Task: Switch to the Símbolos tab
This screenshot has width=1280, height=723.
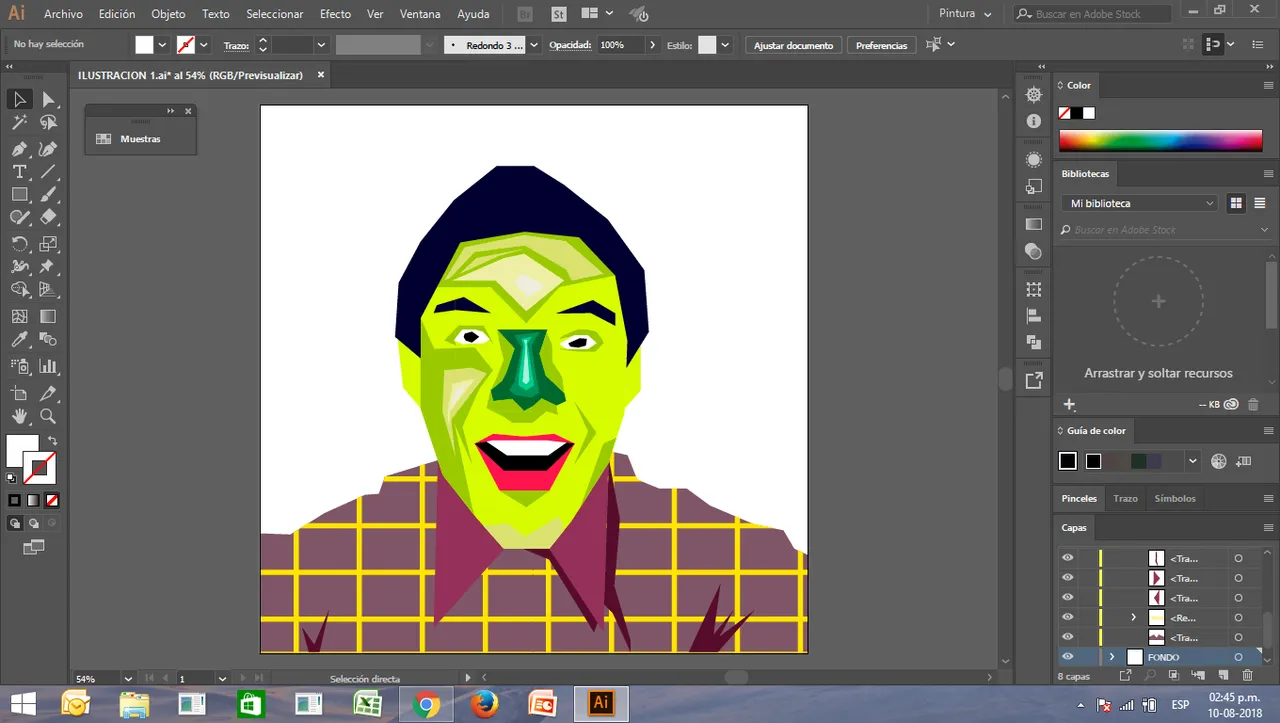Action: (1175, 498)
